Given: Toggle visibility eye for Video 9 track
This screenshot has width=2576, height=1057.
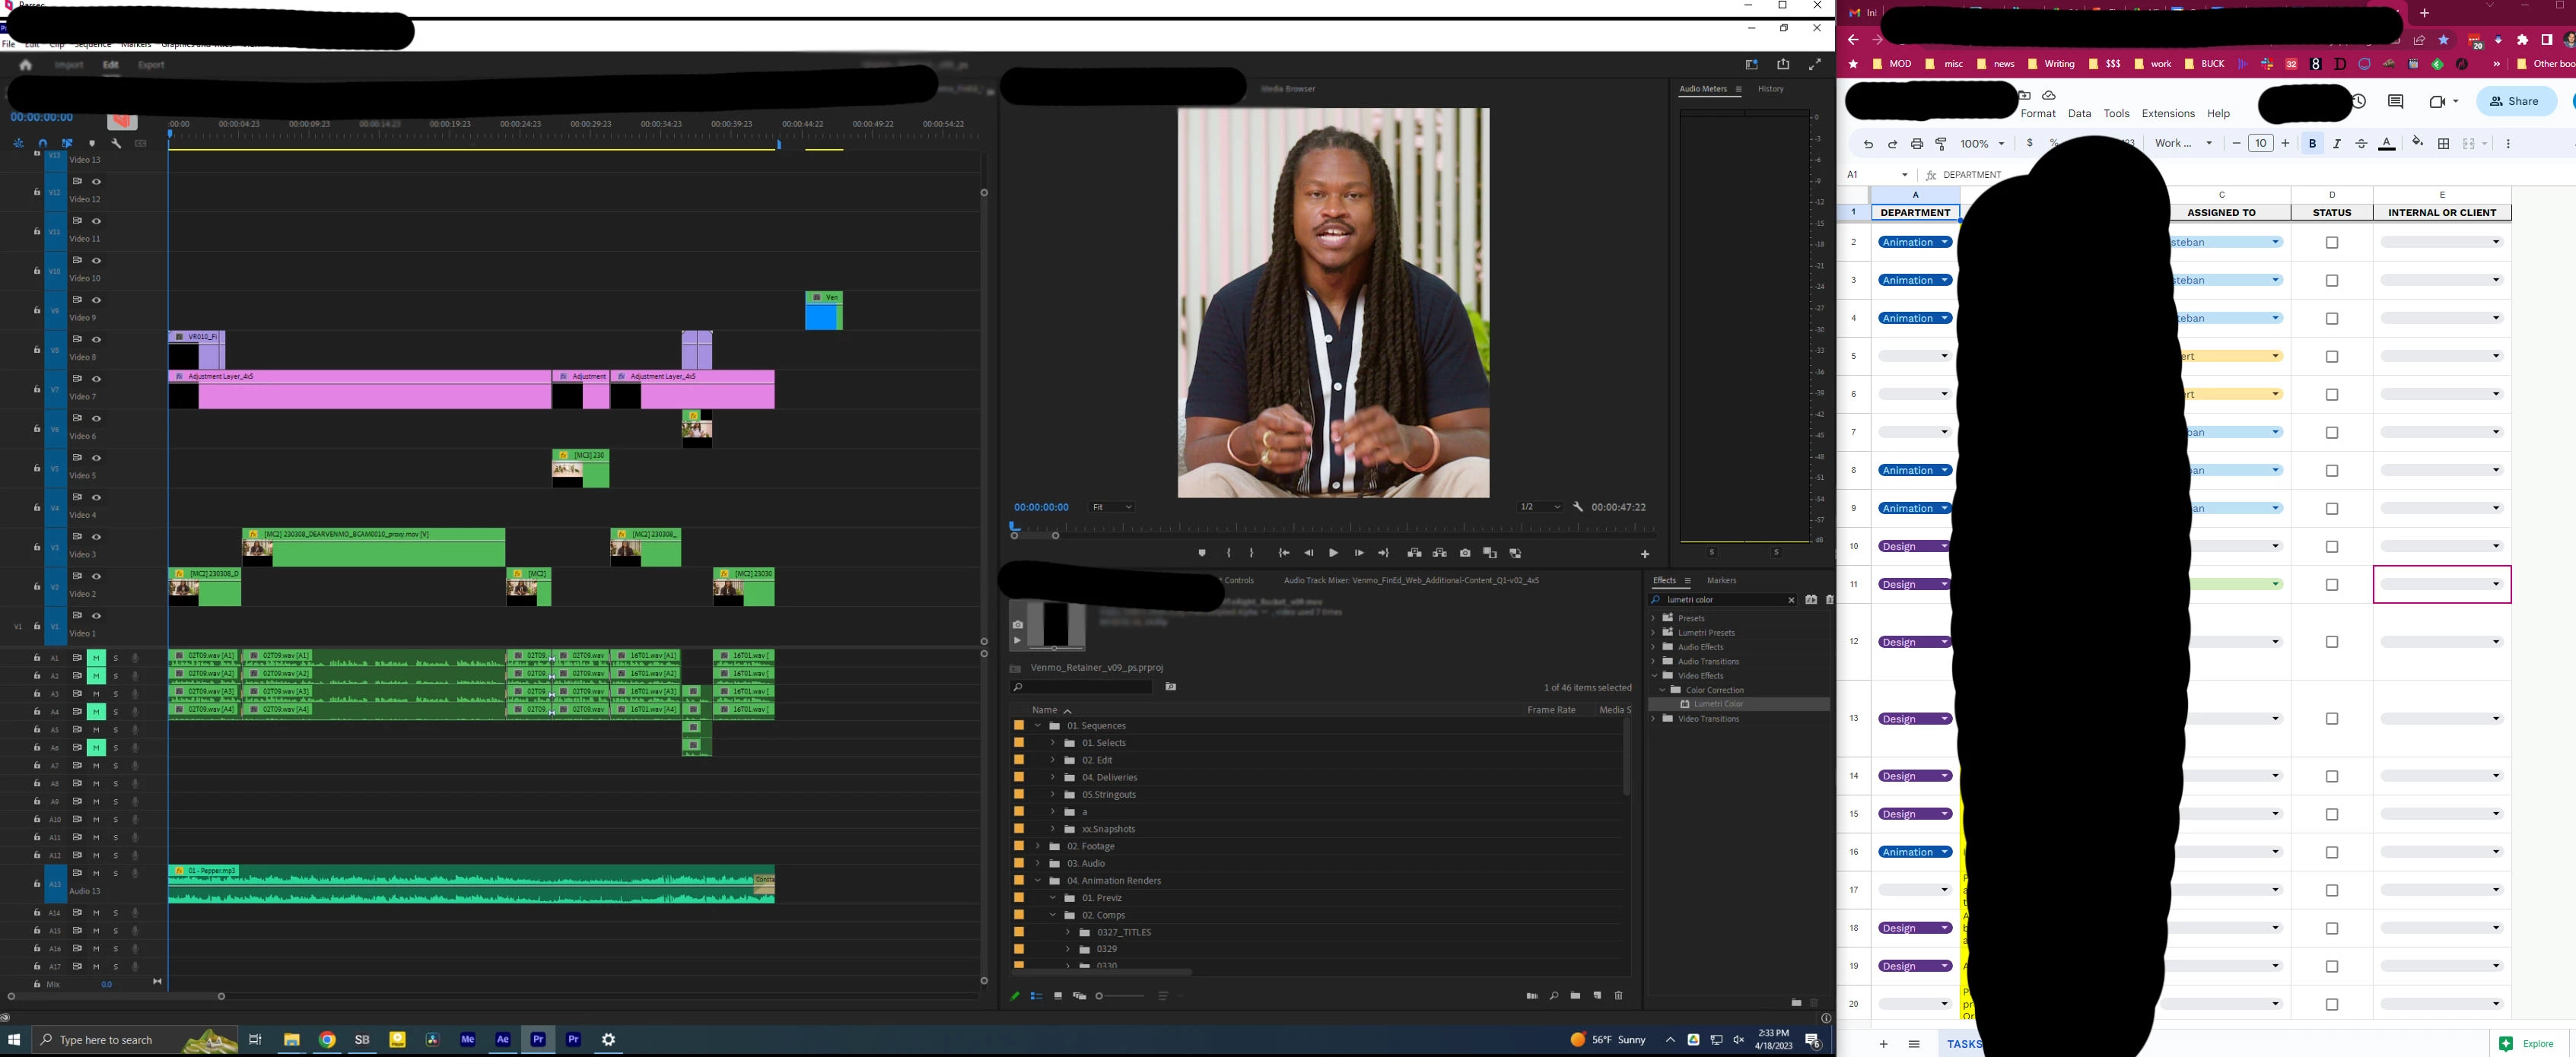Looking at the screenshot, I should [x=97, y=300].
